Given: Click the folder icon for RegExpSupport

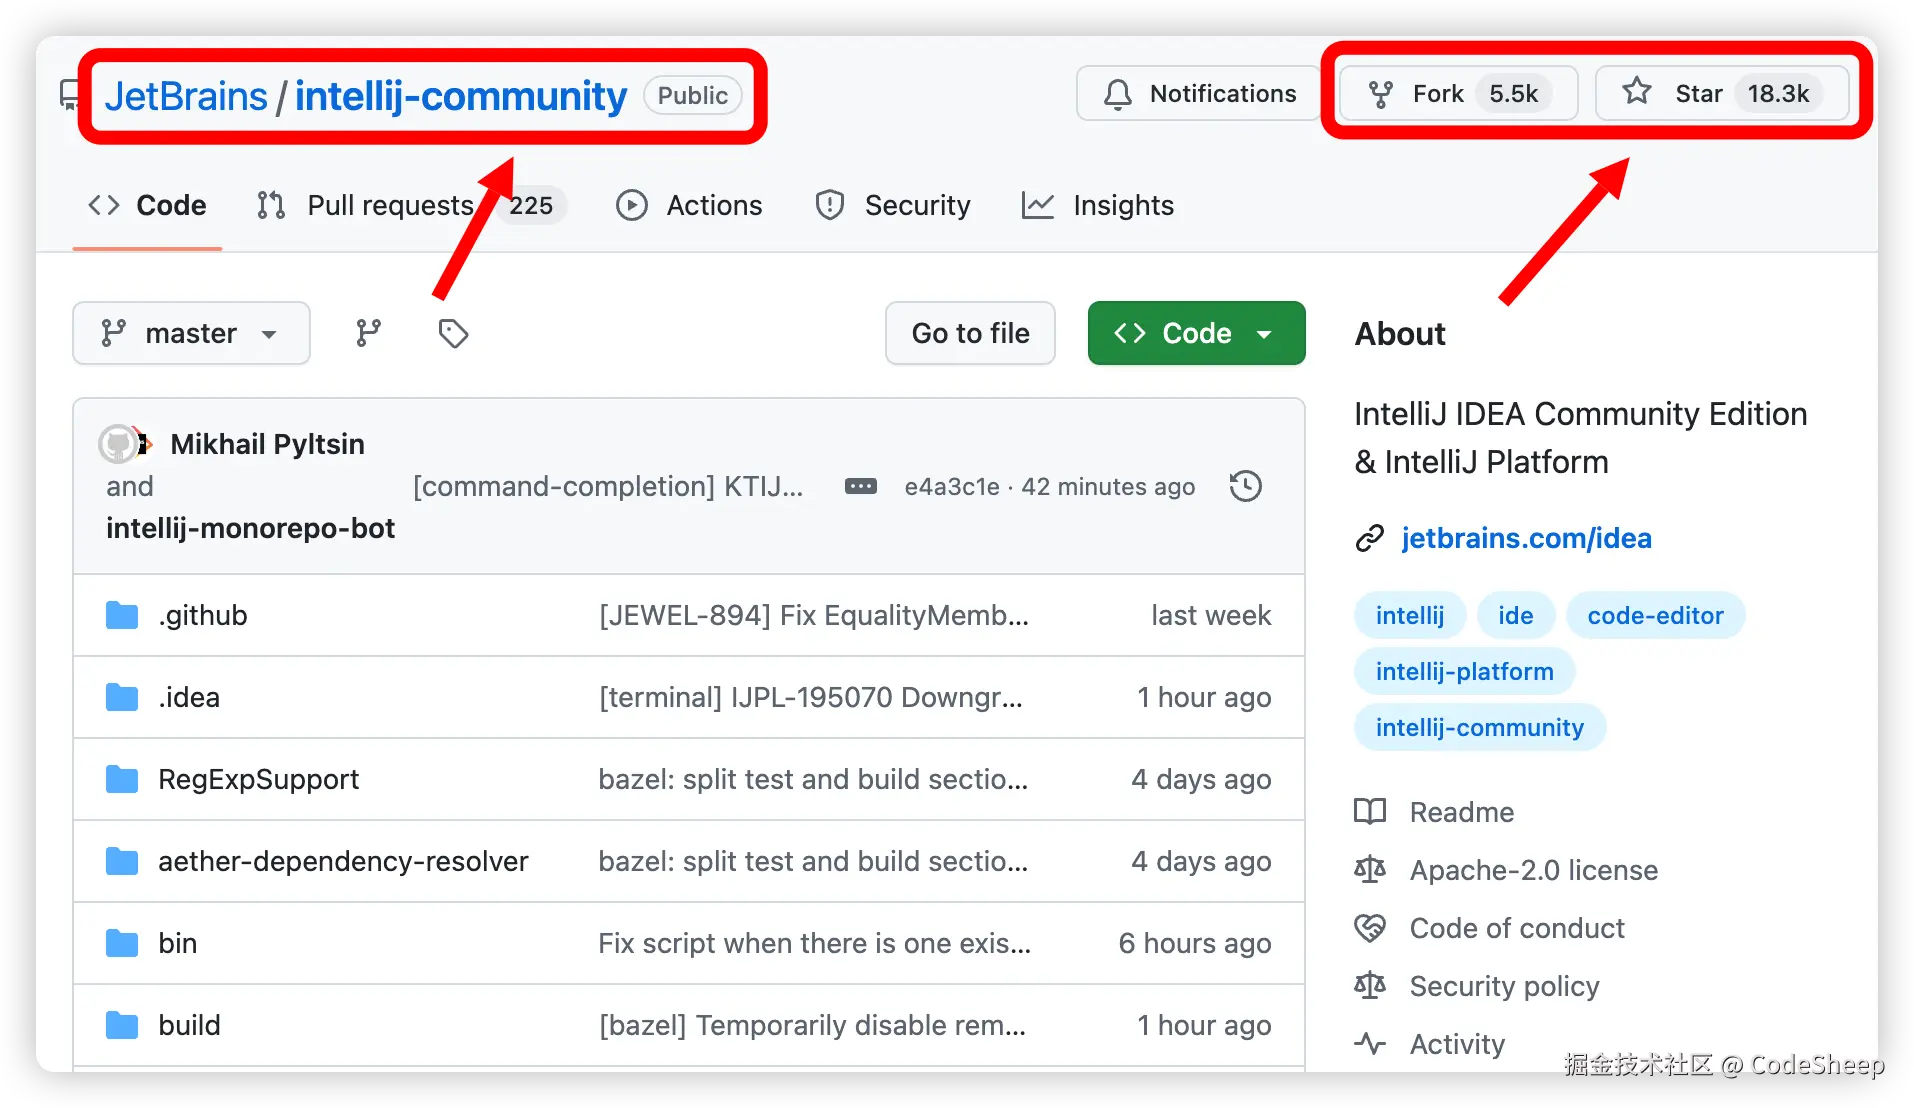Looking at the screenshot, I should [x=122, y=779].
